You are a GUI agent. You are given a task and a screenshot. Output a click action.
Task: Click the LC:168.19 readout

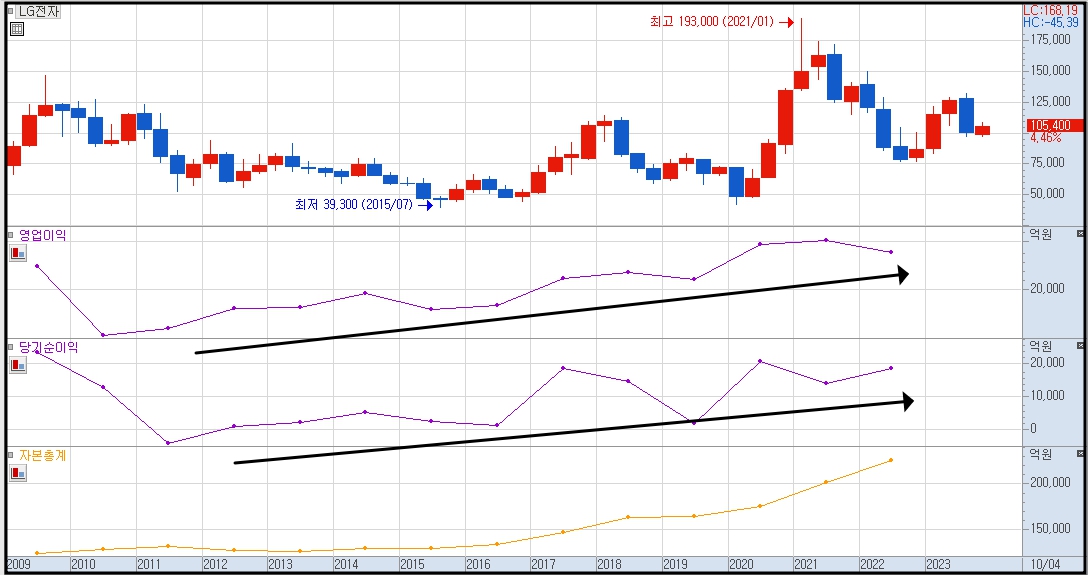[x=1052, y=10]
